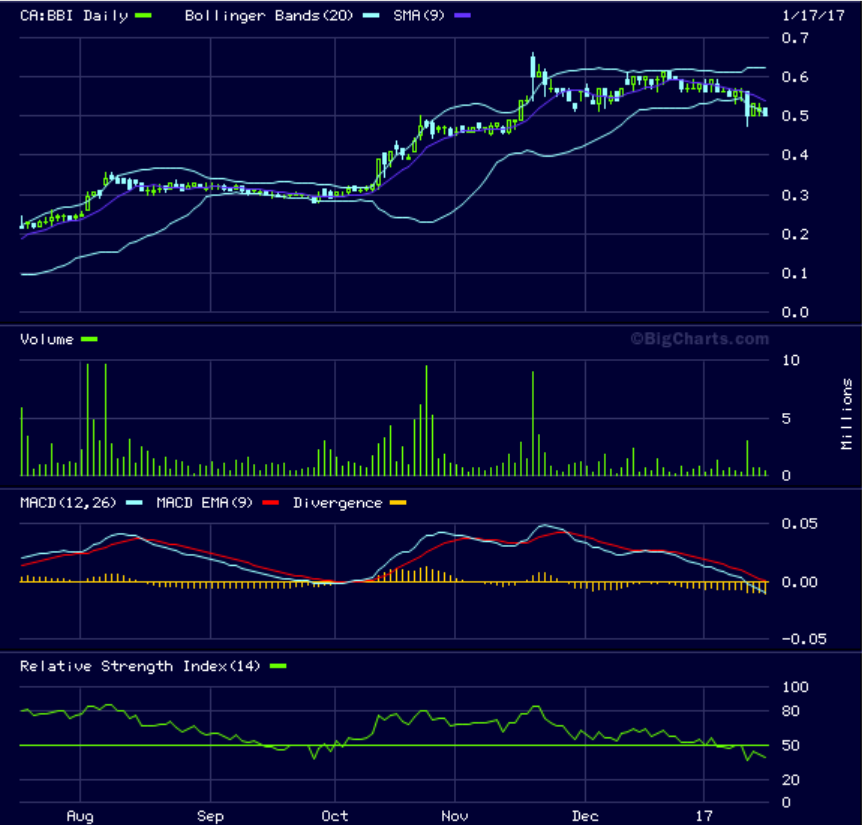Image resolution: width=862 pixels, height=825 pixels.
Task: Click the Nov month label
Action: click(455, 816)
